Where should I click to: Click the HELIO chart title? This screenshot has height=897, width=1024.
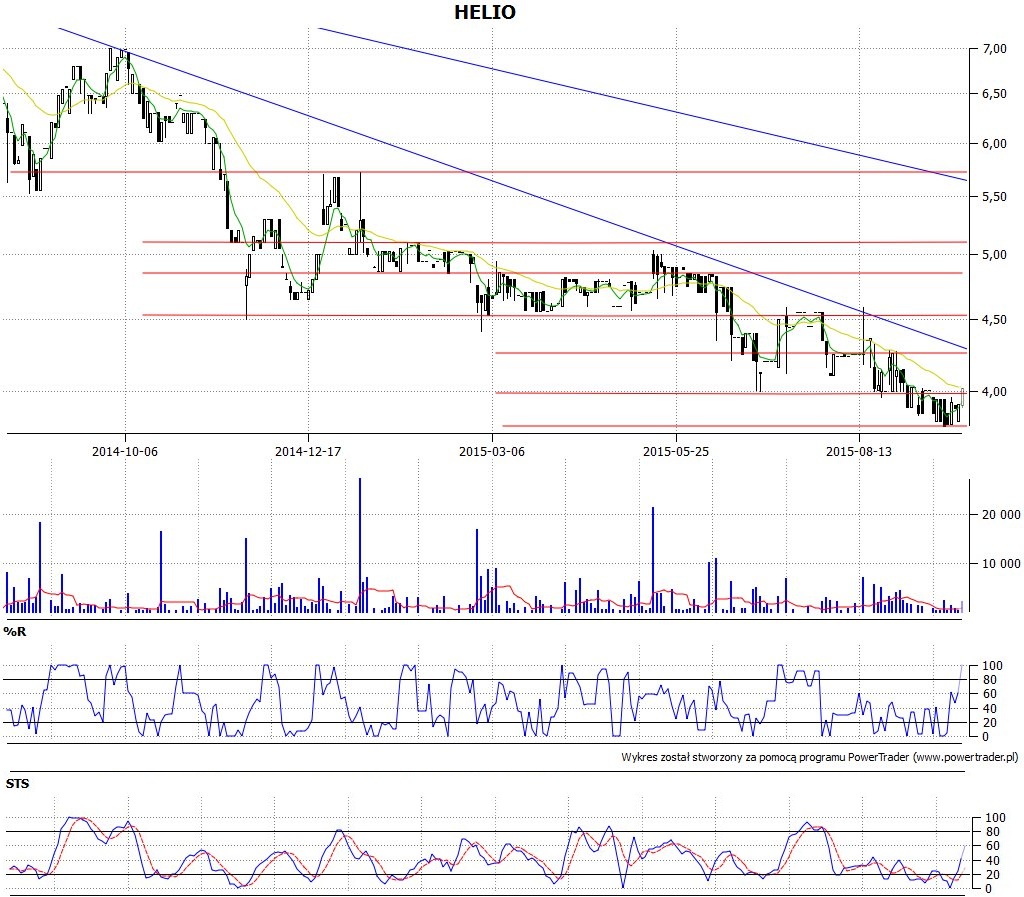point(485,12)
